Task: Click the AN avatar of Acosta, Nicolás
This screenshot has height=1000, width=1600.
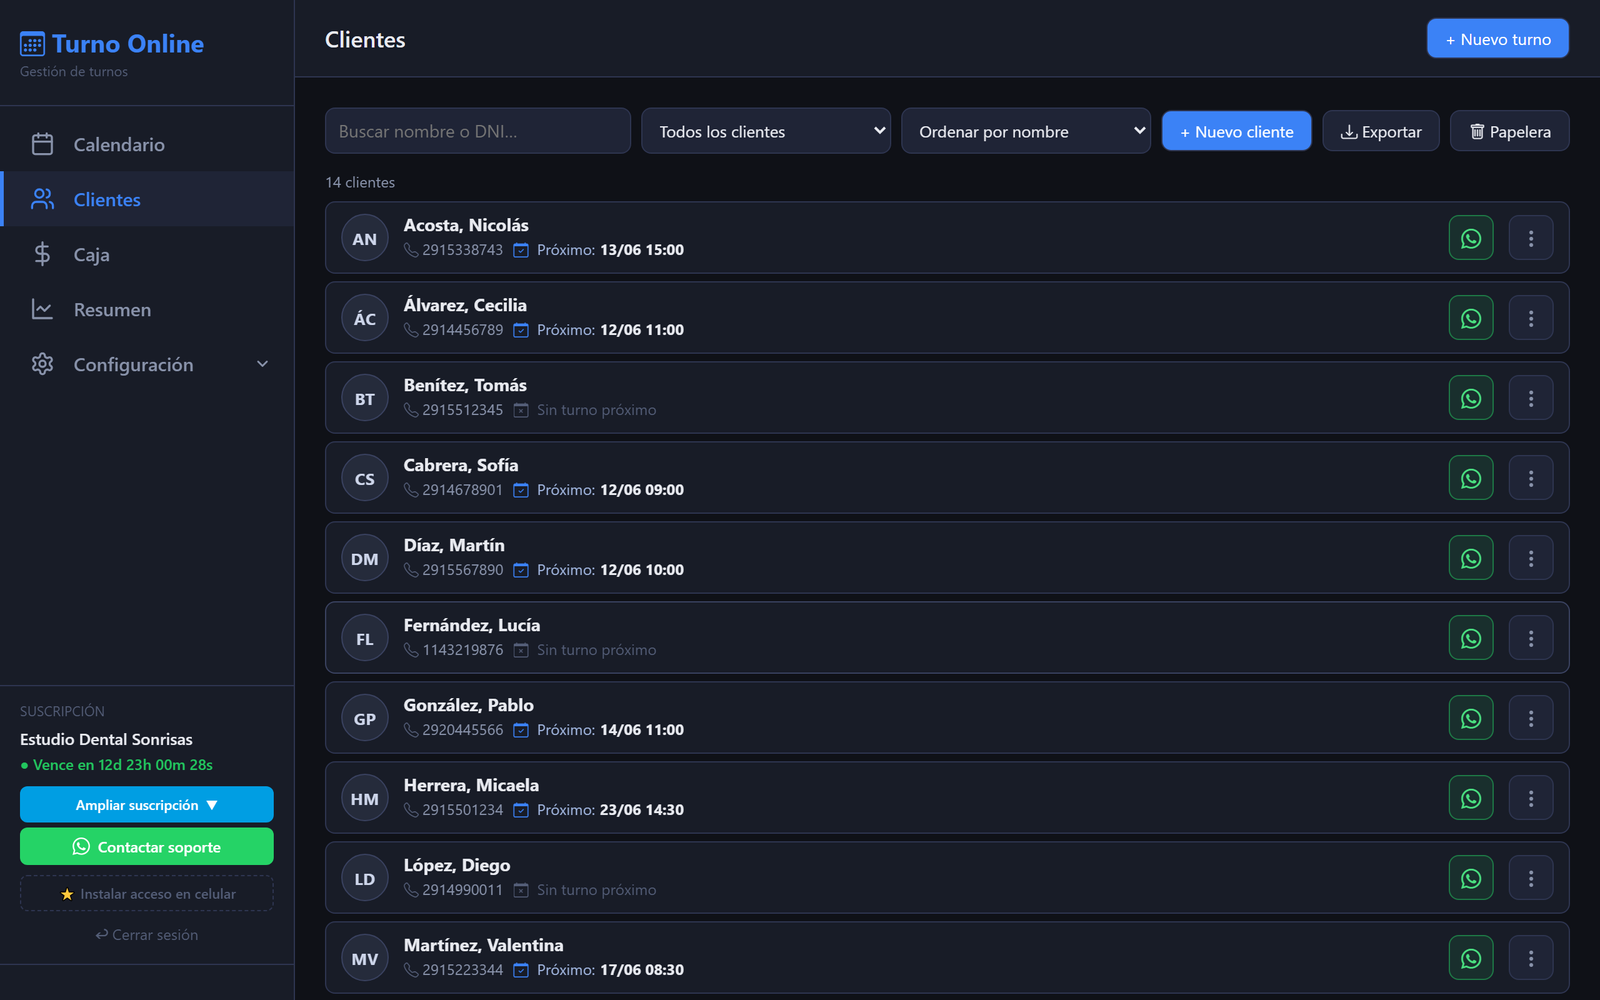Action: click(365, 239)
